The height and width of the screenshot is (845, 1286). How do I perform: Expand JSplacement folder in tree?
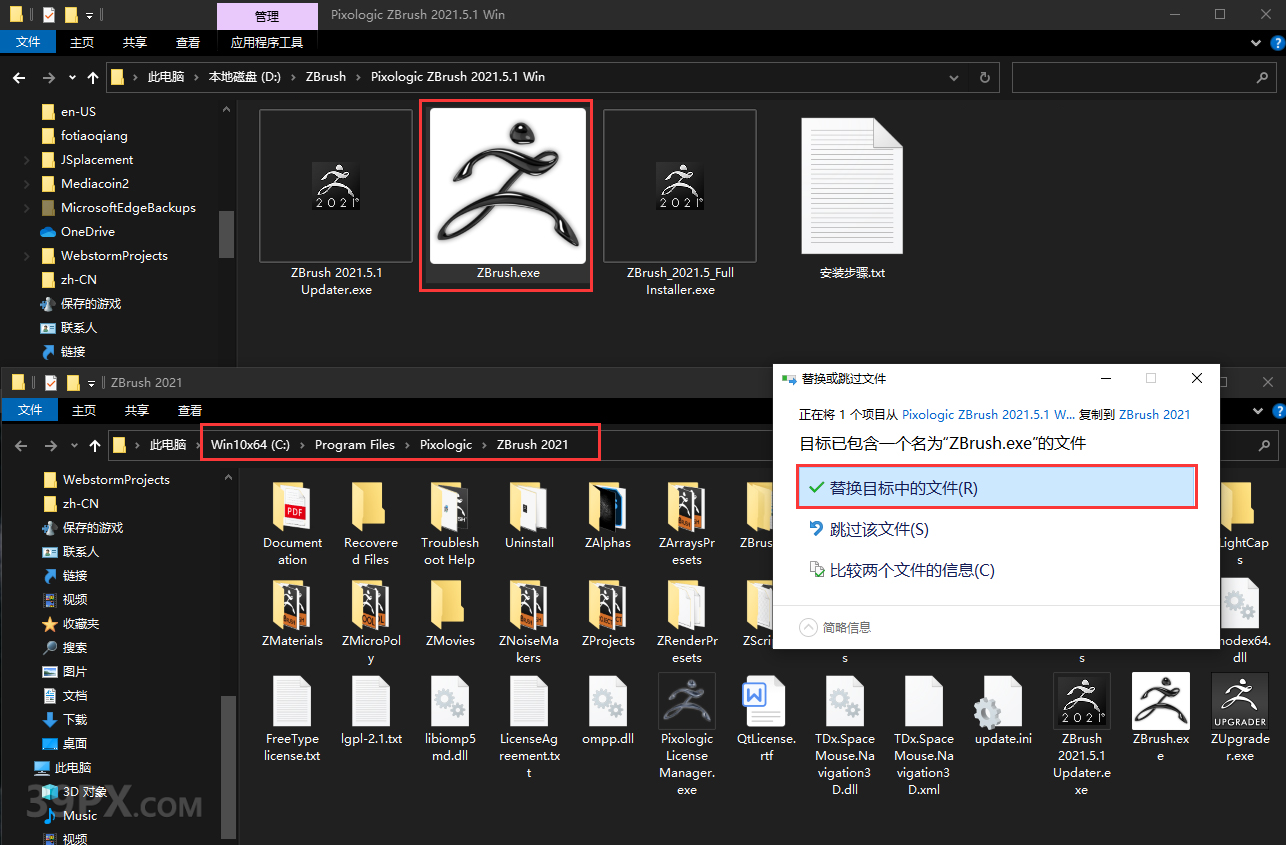[x=26, y=160]
